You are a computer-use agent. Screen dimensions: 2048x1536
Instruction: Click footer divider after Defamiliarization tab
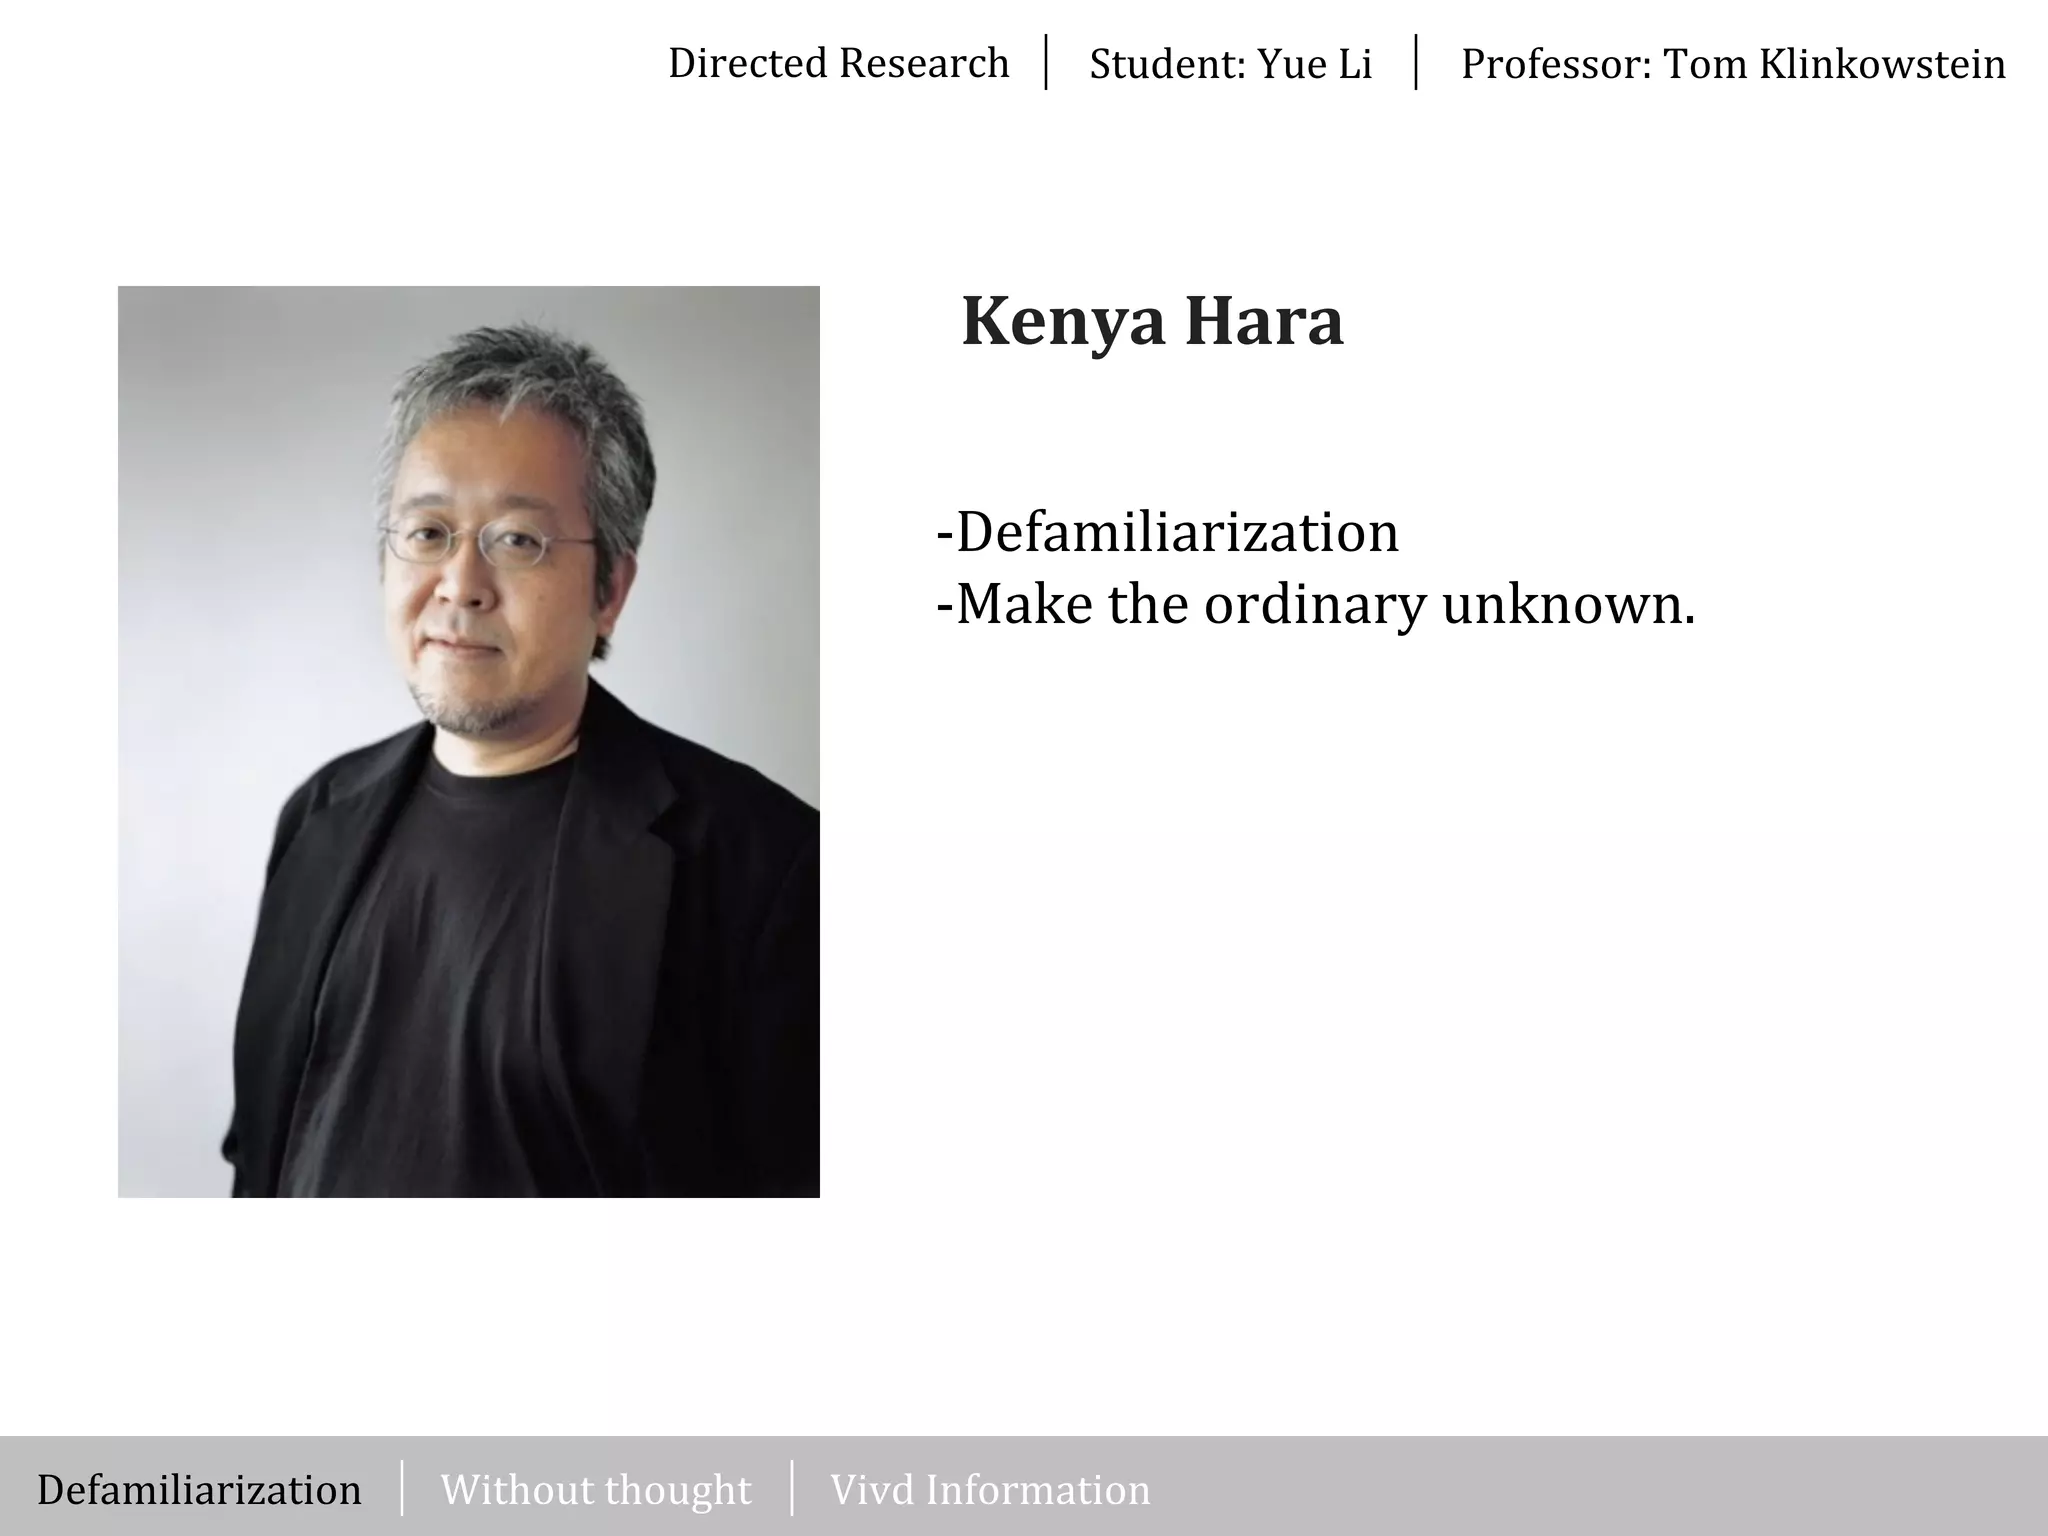point(402,1488)
